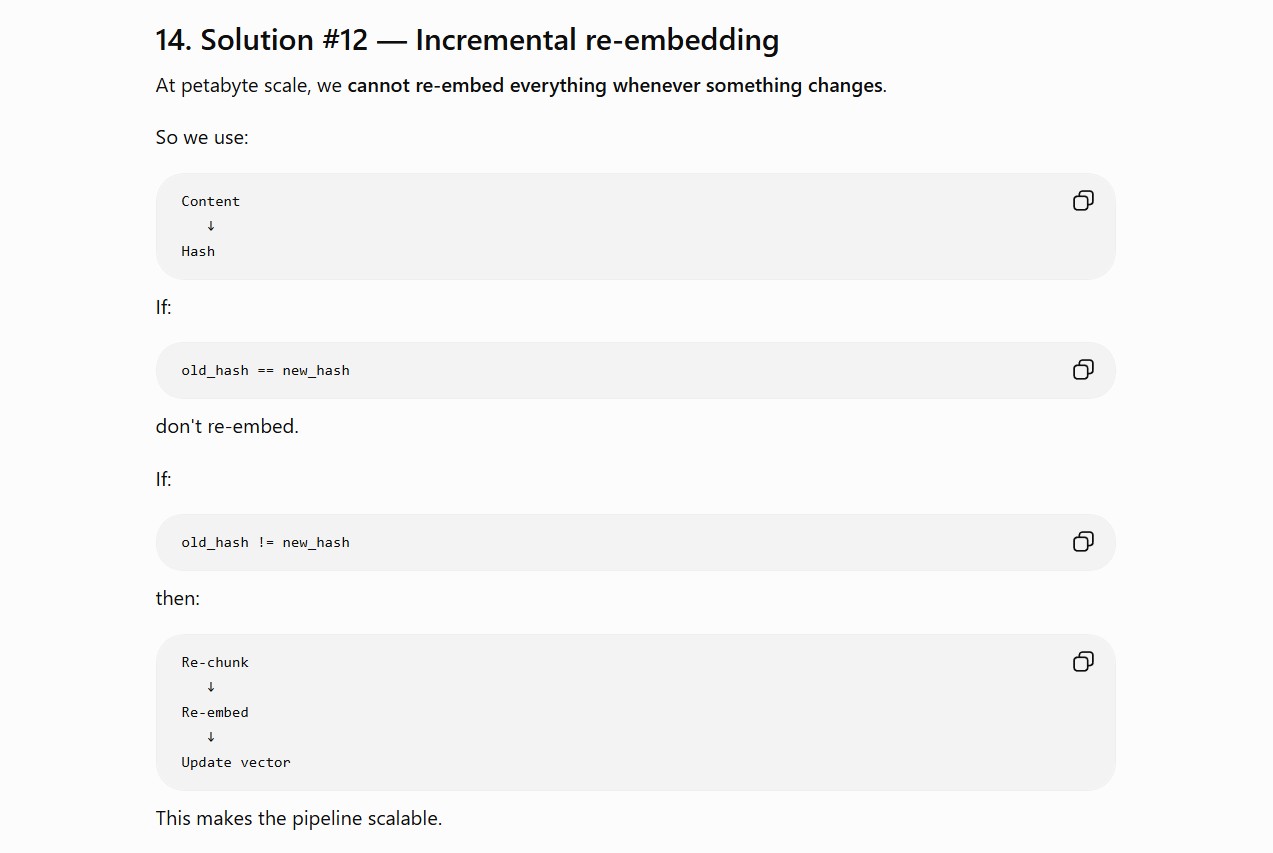Click the Update vector line in the code block

tap(236, 762)
